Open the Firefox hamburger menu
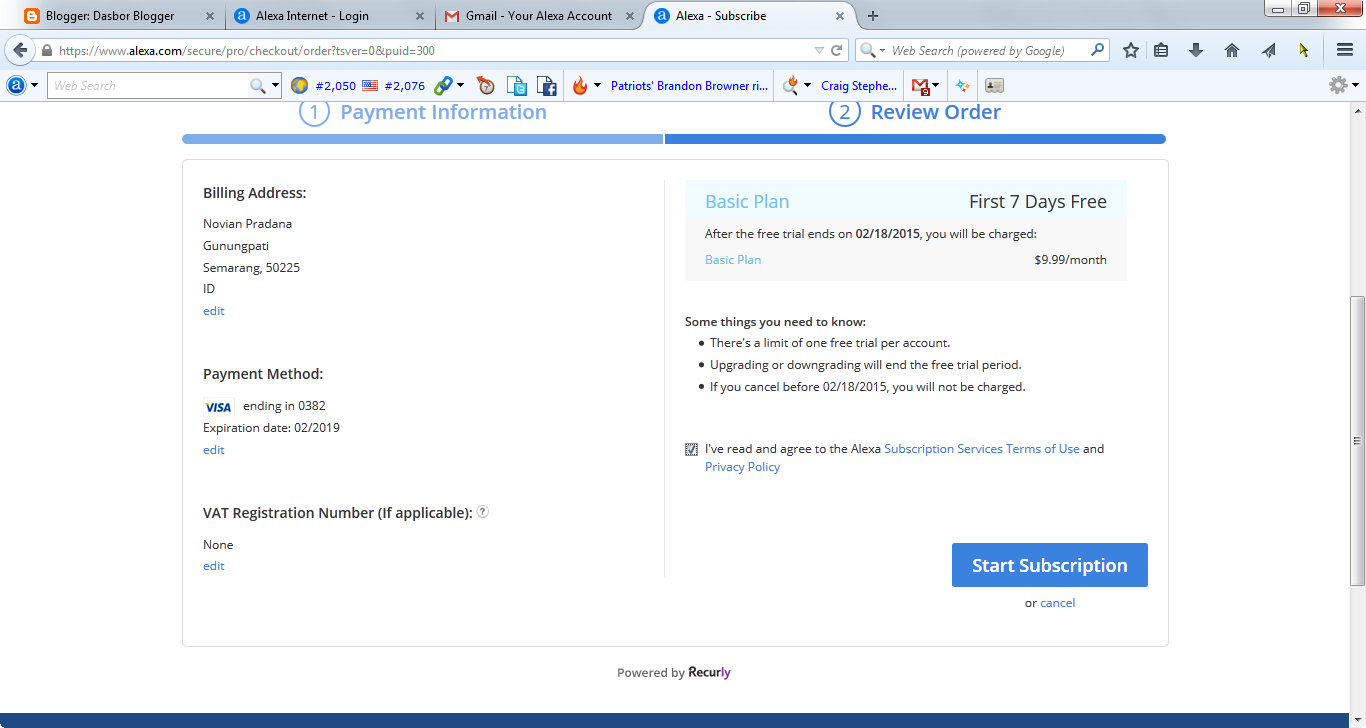The image size is (1366, 728). 1345,50
